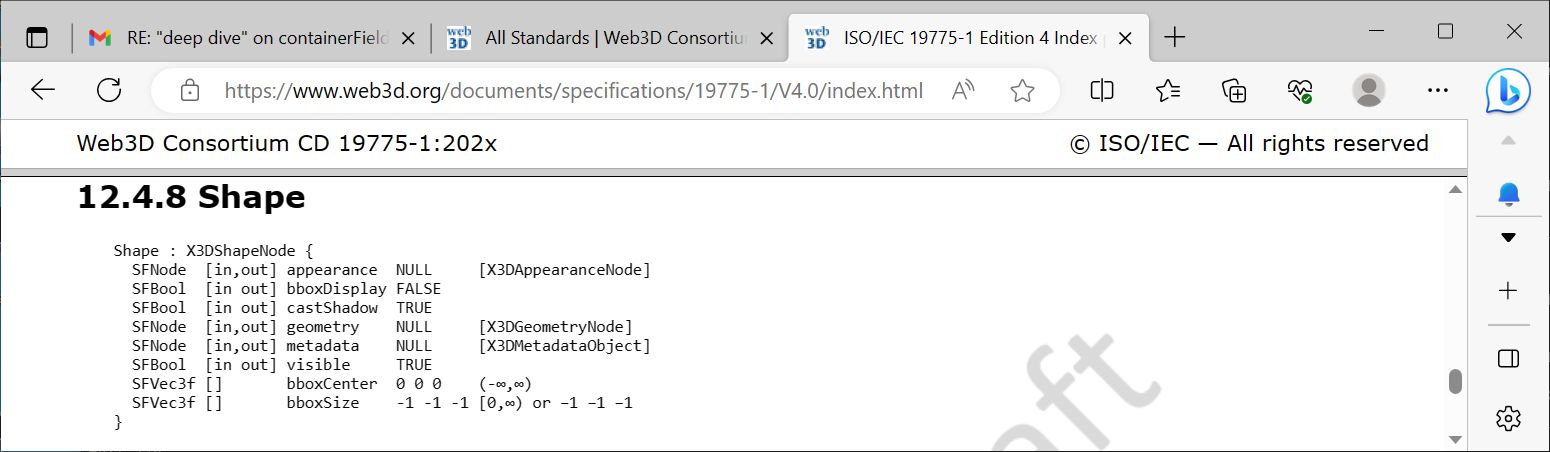Open sidebar settings gear
Image resolution: width=1550 pixels, height=452 pixels.
tap(1509, 417)
